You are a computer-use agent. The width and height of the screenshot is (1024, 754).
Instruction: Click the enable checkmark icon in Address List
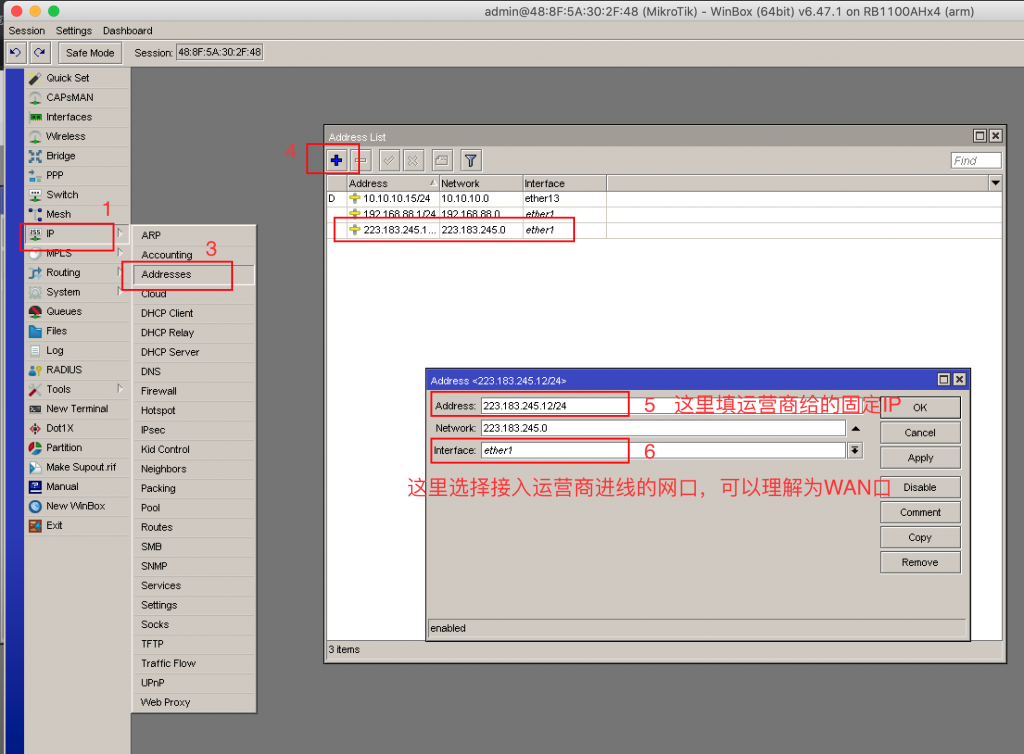[x=389, y=160]
